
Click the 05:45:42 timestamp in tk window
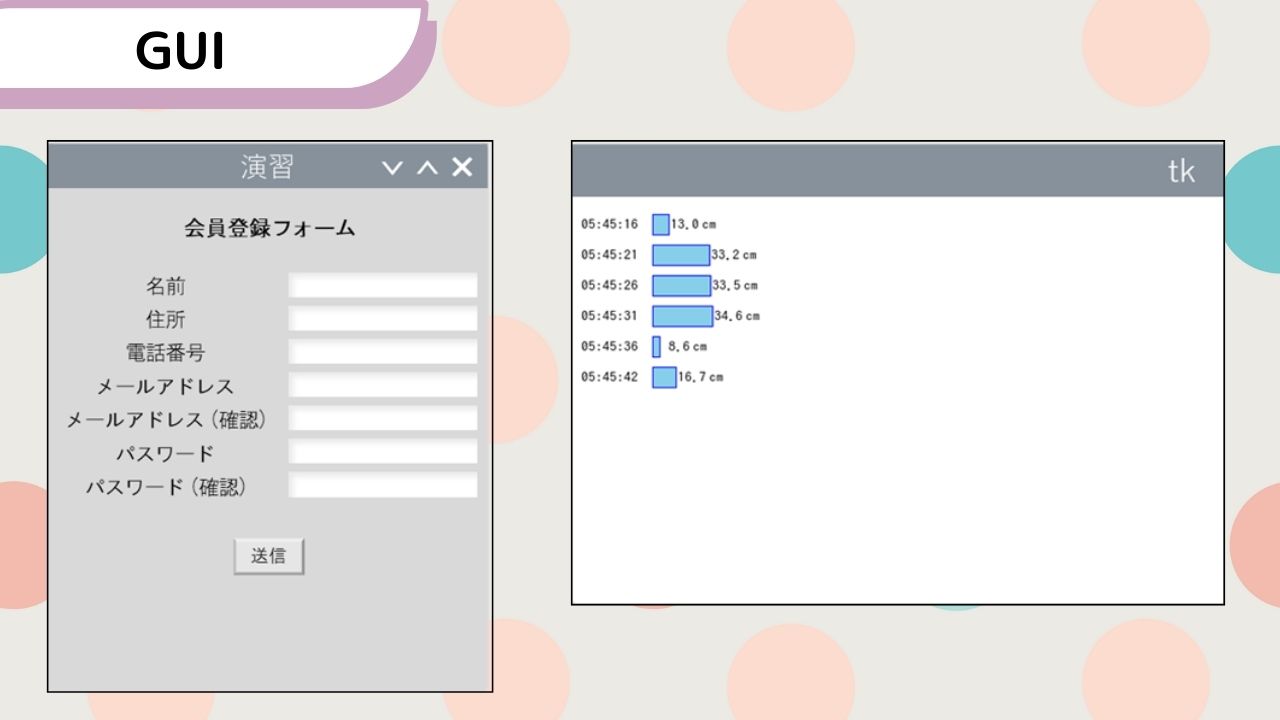[x=609, y=377]
